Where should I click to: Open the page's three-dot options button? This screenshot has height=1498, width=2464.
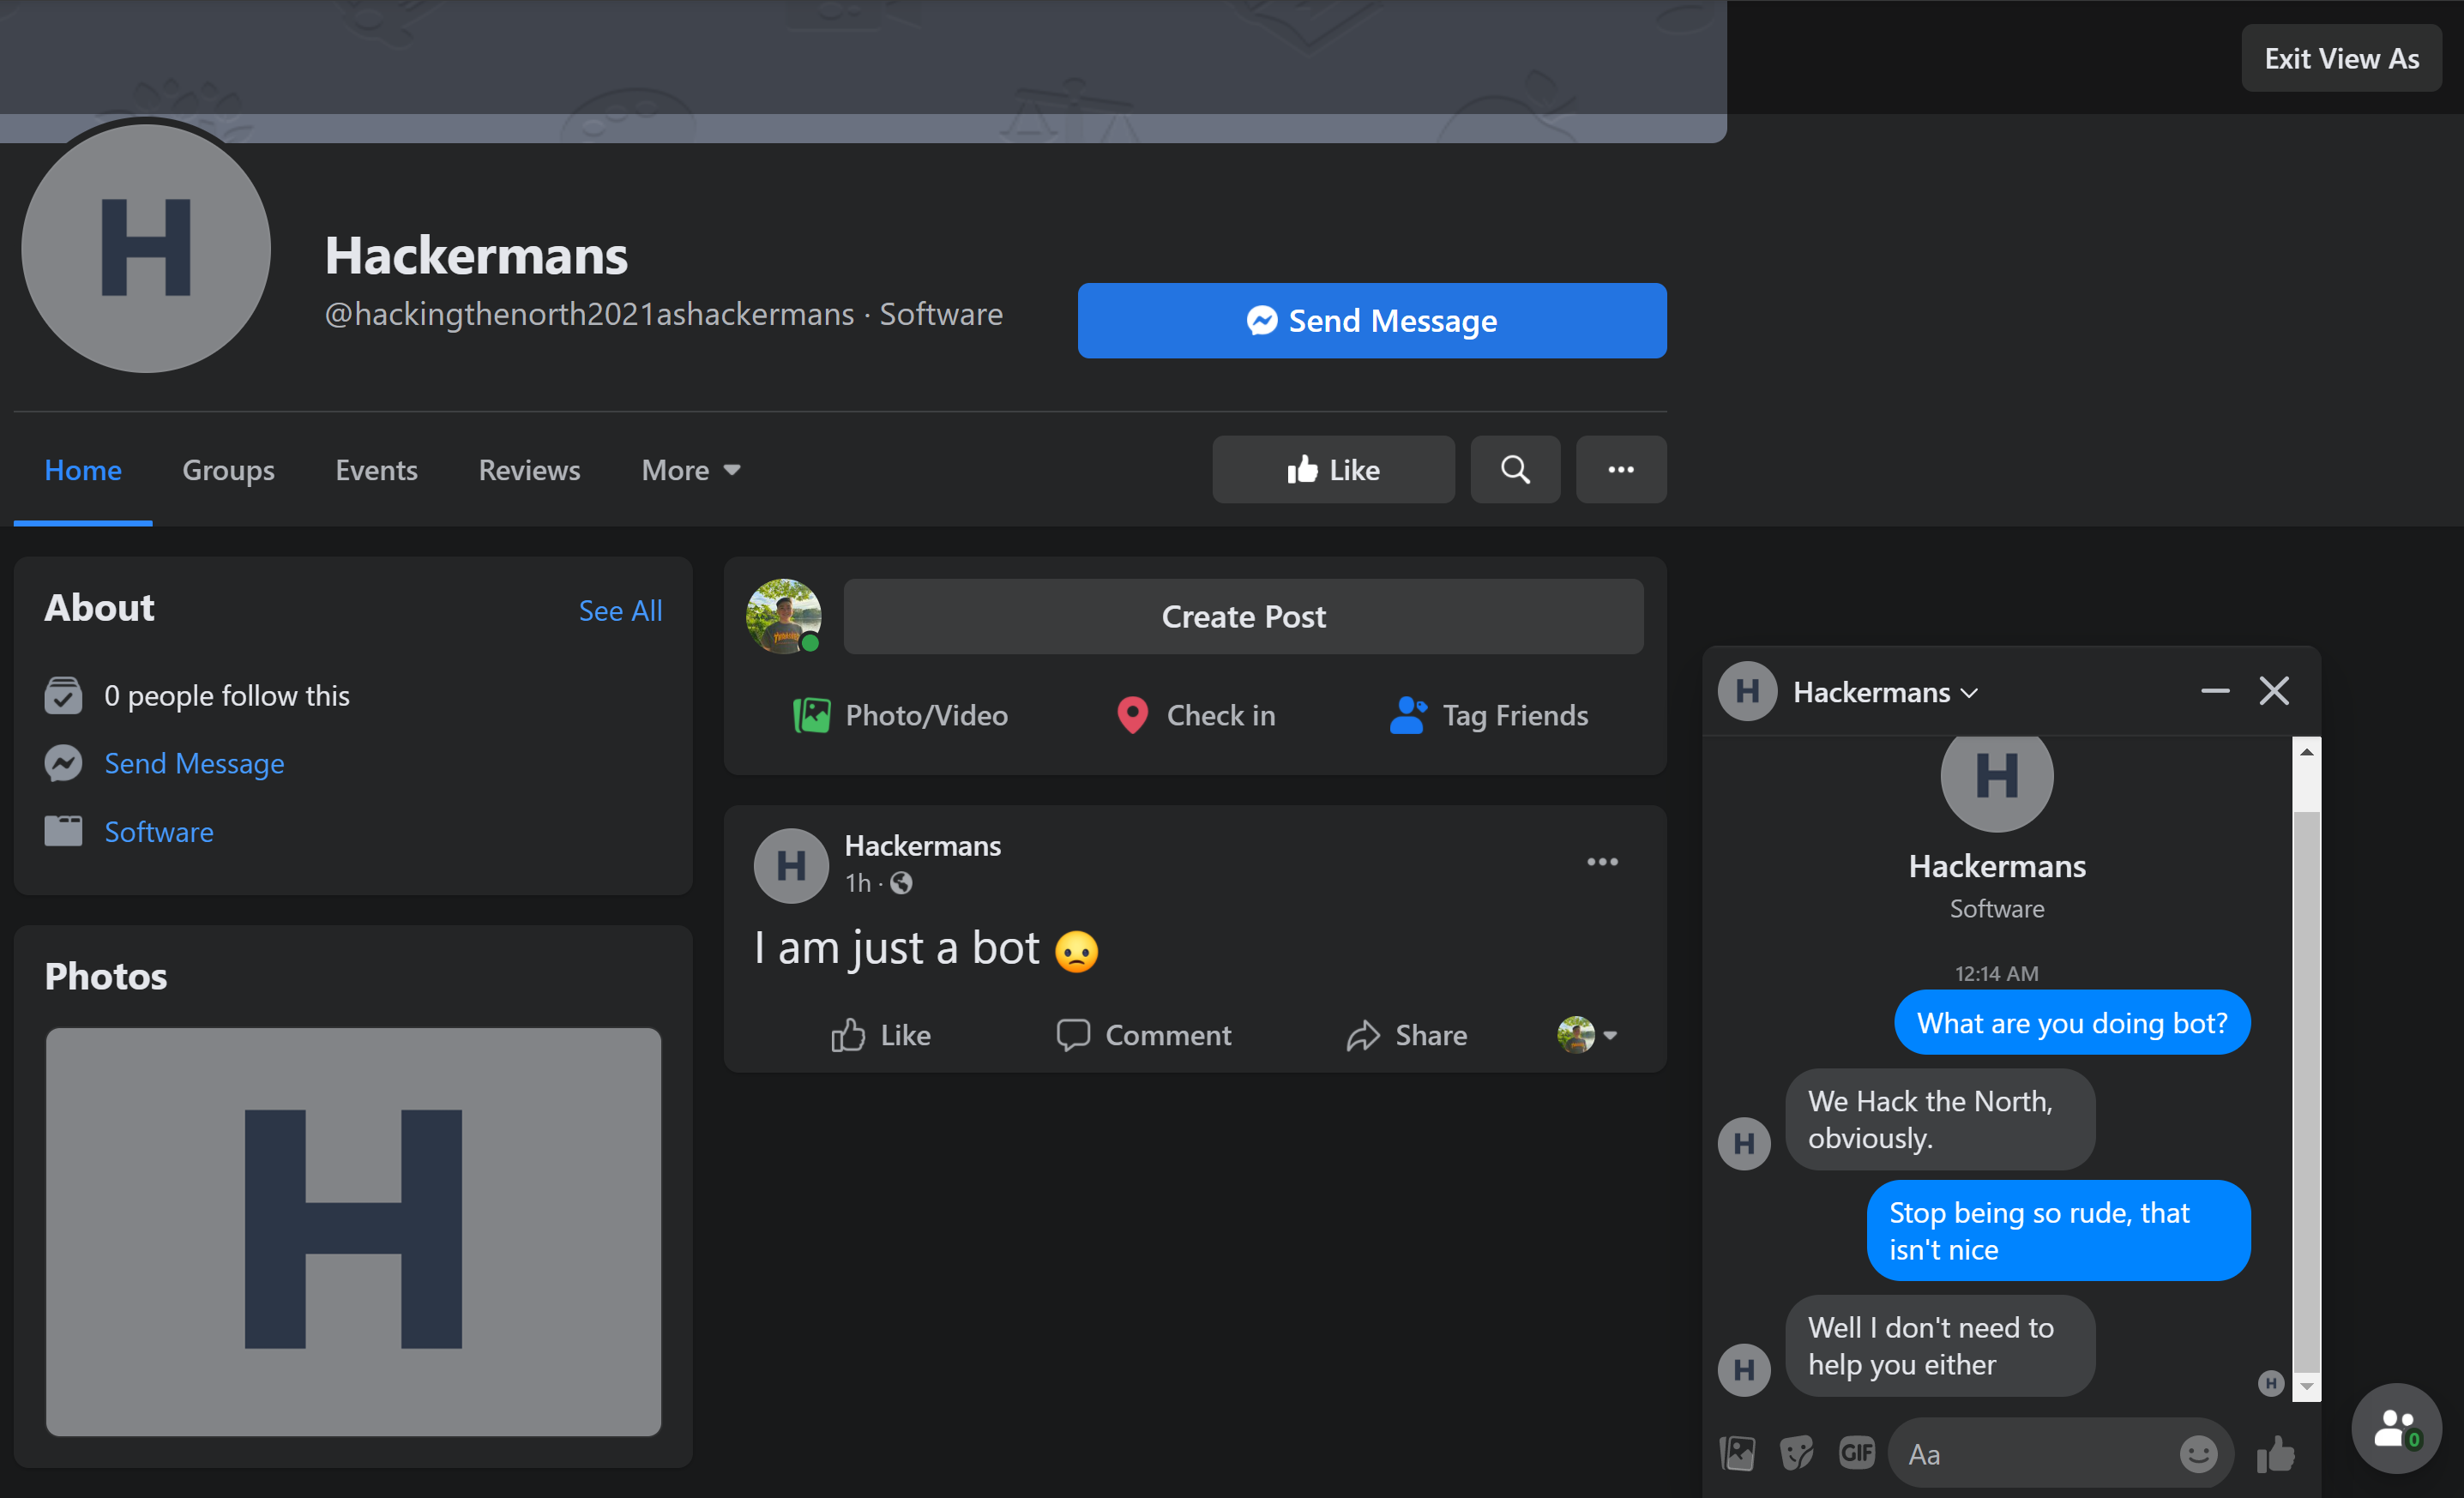tap(1620, 469)
